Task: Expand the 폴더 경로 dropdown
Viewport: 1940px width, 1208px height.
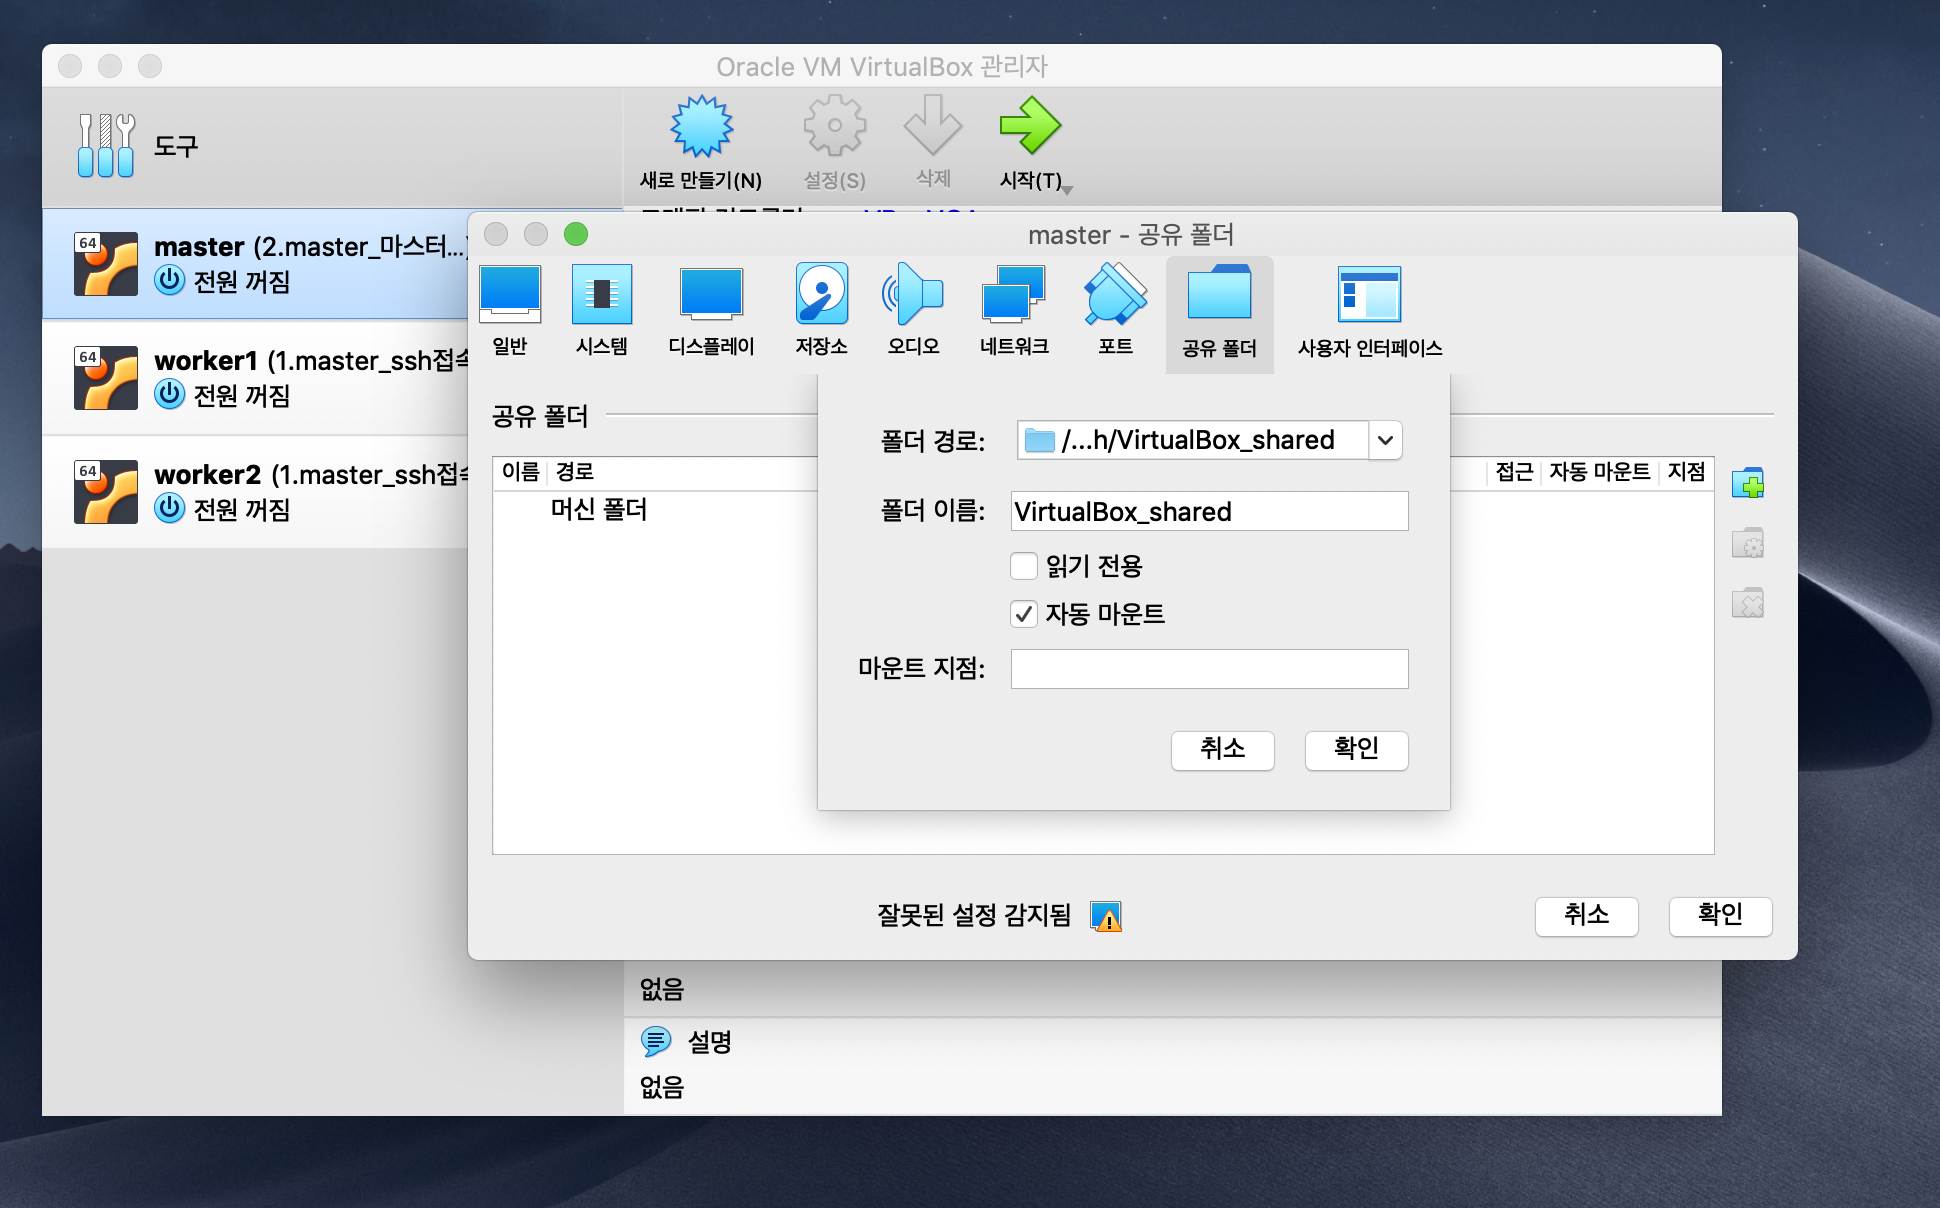Action: click(1385, 440)
